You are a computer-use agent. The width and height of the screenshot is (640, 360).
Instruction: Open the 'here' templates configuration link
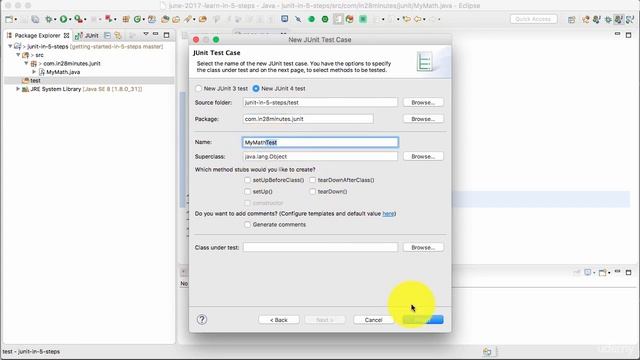tap(388, 213)
